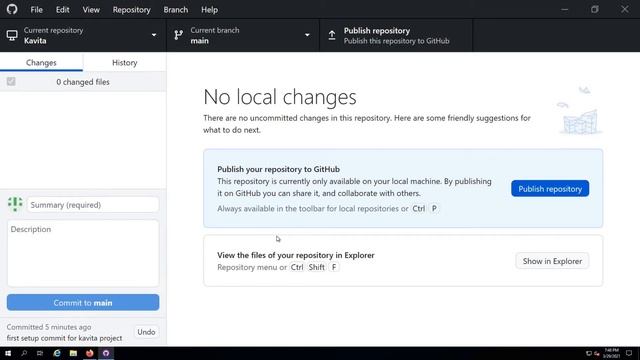Click 'first setup commit for kavita project' text
The width and height of the screenshot is (640, 360).
[64, 338]
